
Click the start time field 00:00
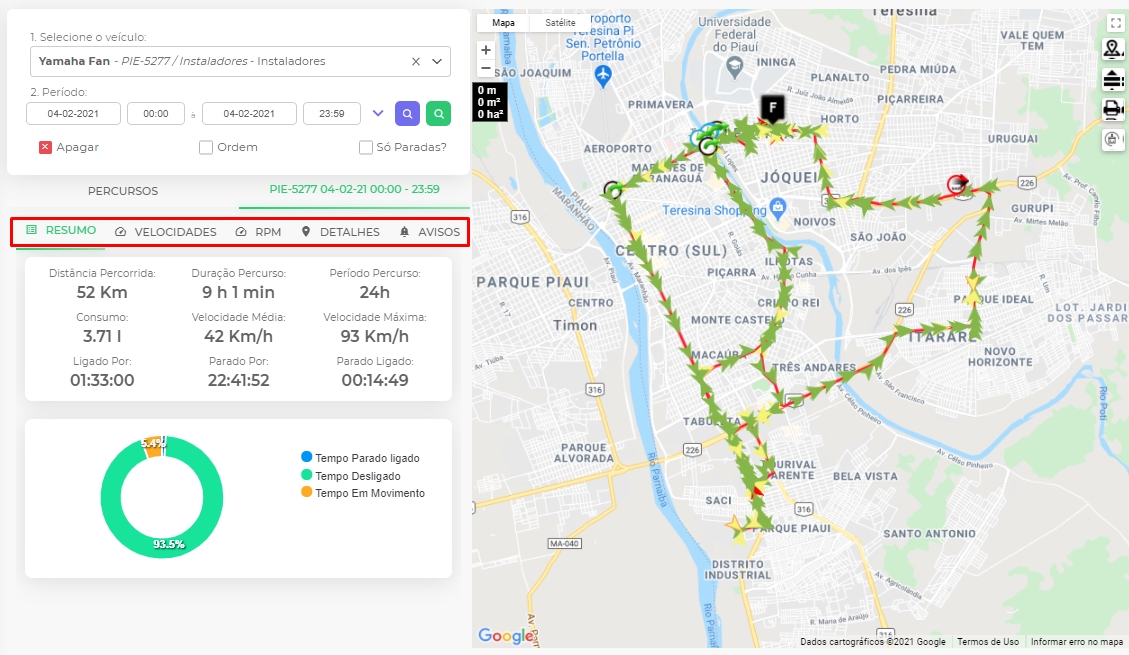coord(156,113)
